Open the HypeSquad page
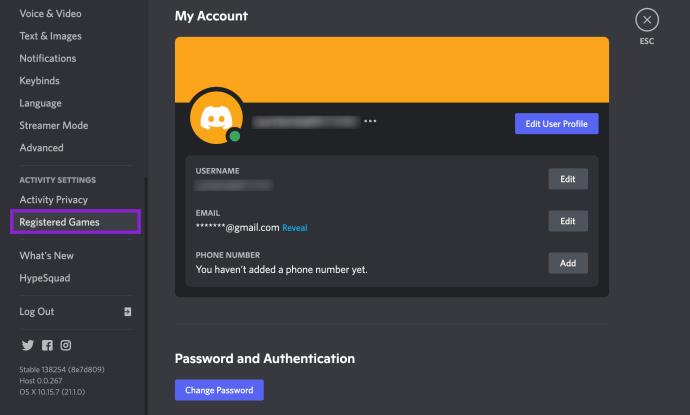Viewport: 690px width, 415px height. [45, 278]
